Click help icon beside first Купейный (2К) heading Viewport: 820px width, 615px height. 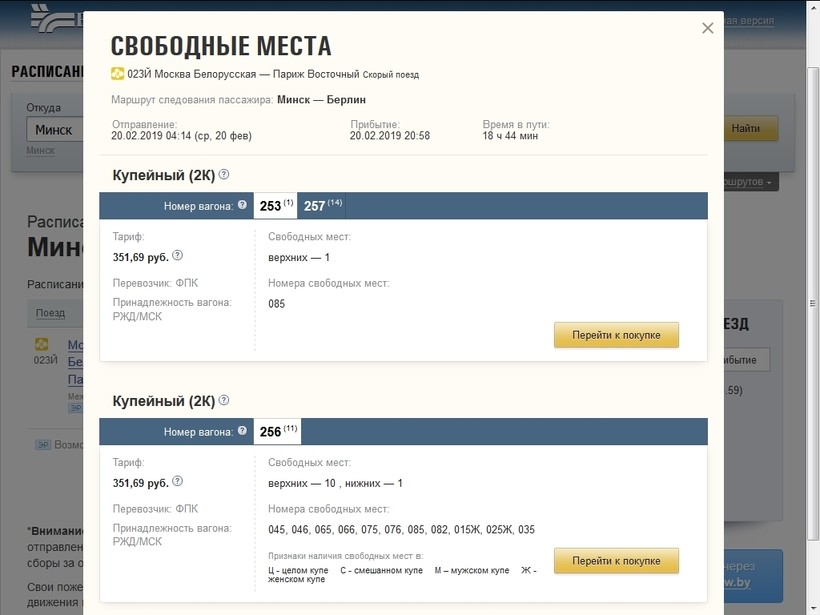coord(224,174)
